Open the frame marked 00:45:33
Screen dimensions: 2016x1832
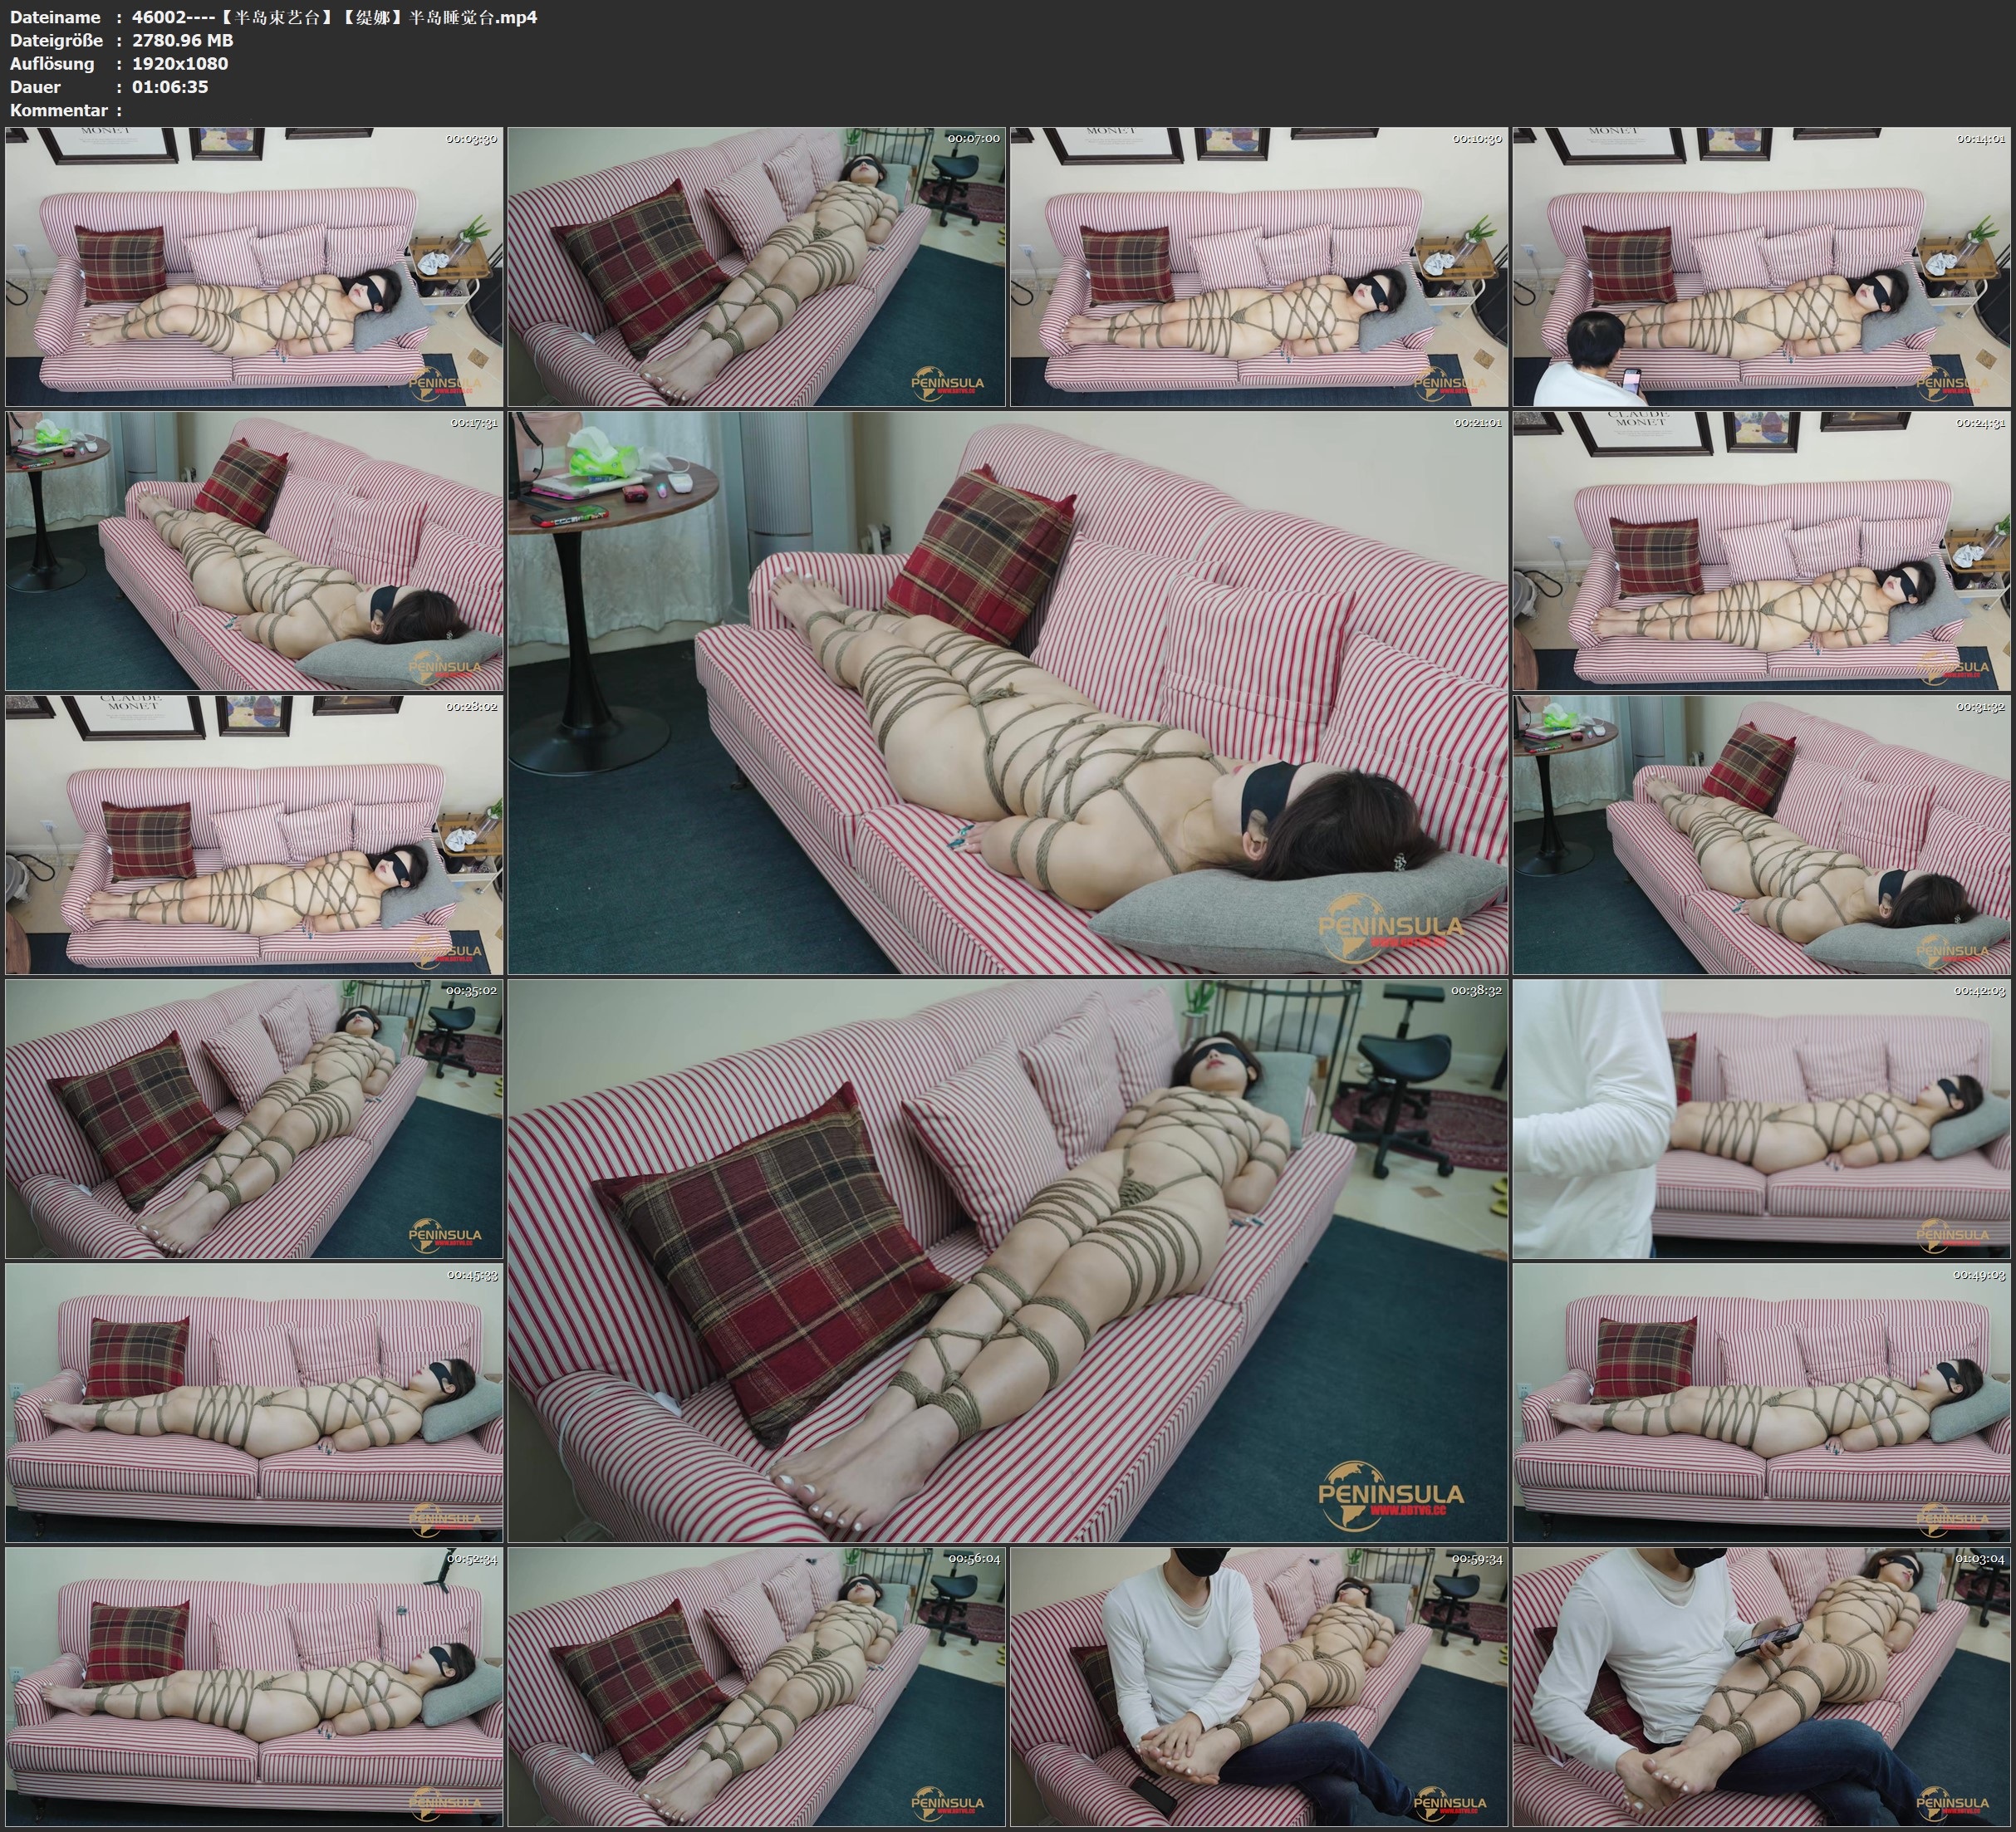pyautogui.click(x=254, y=1402)
